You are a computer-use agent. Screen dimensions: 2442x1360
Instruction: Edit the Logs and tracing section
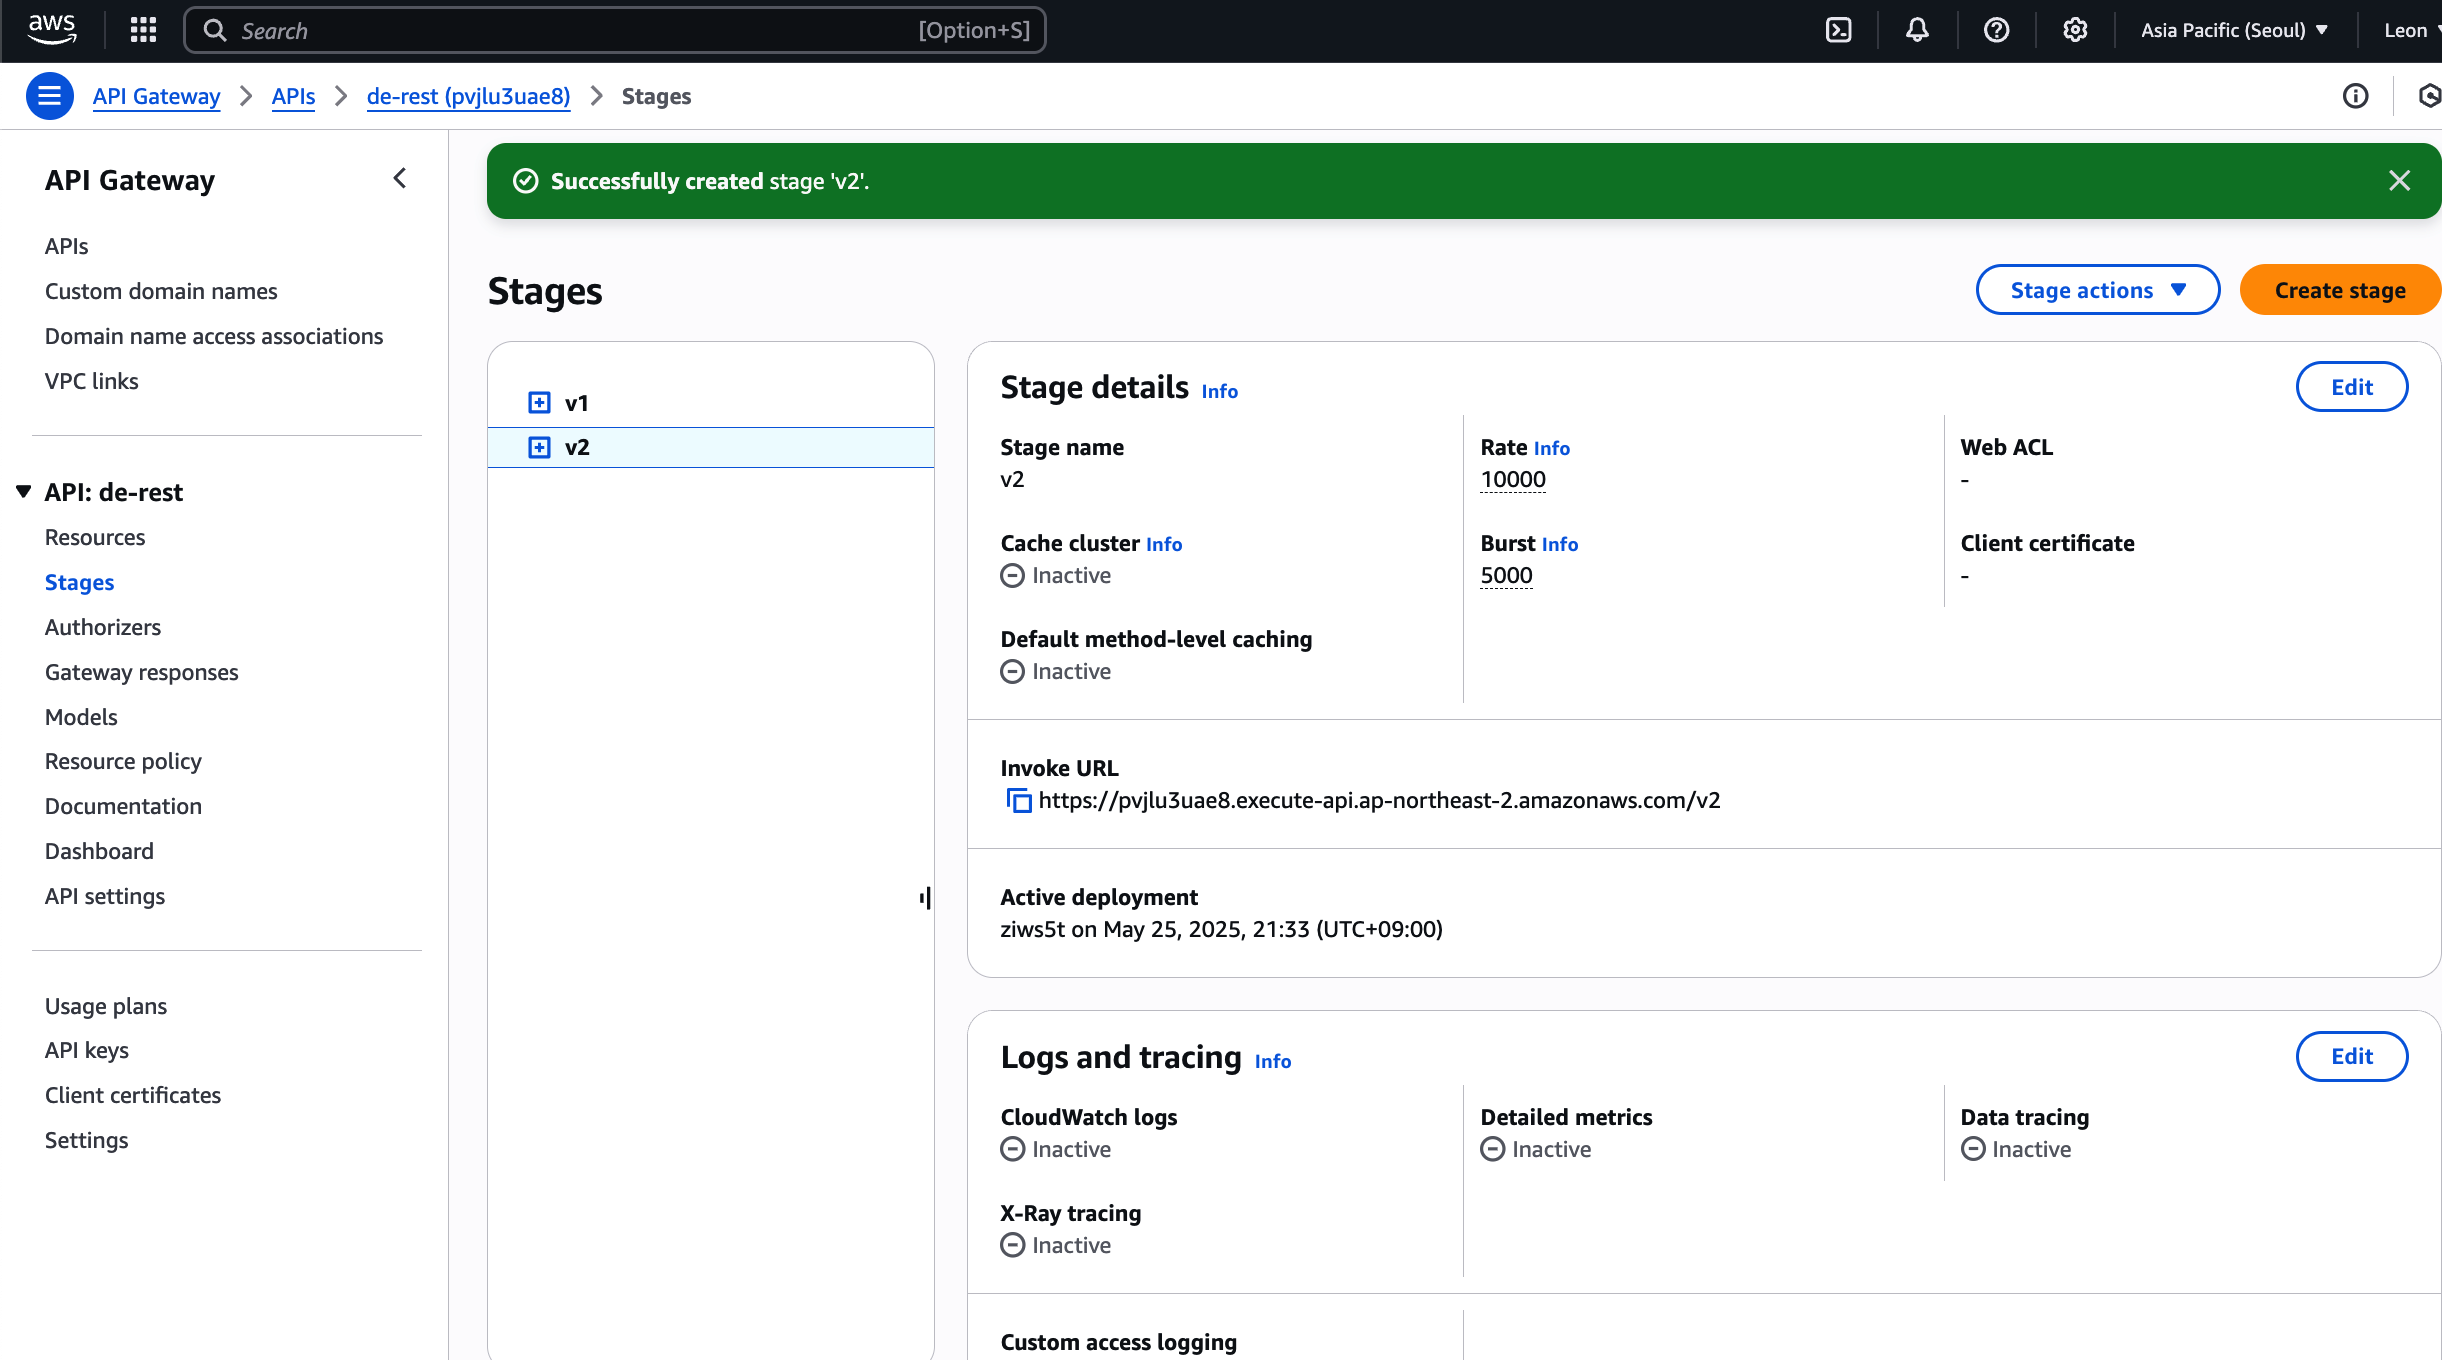2351,1056
